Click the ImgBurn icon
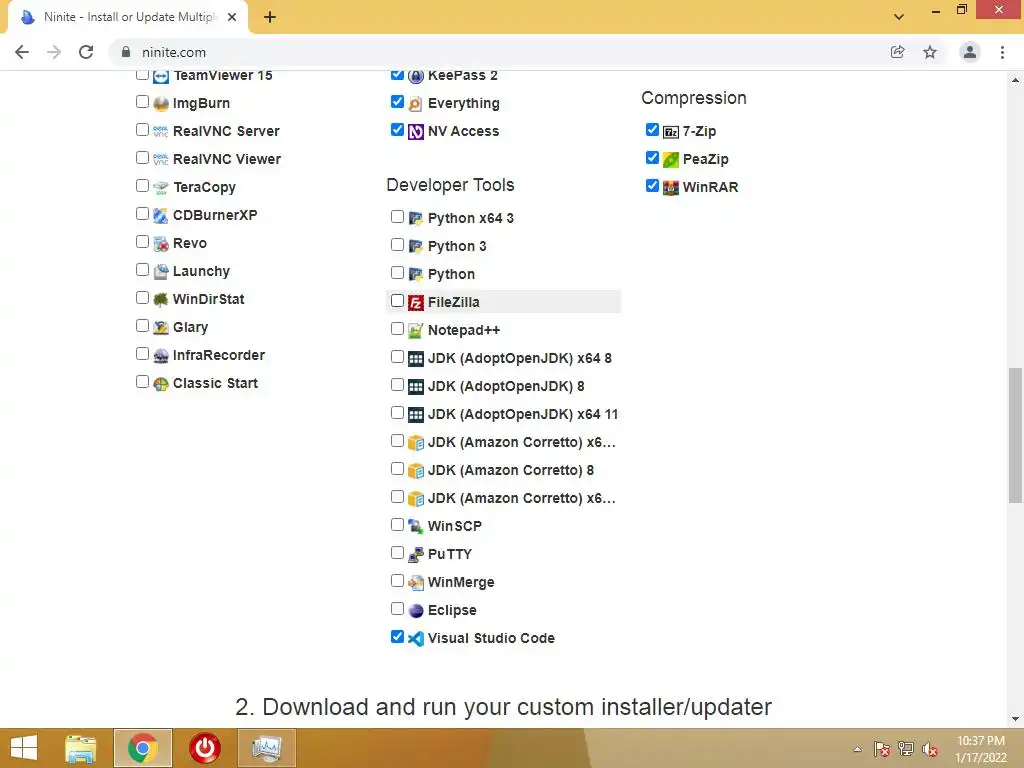 coord(161,104)
